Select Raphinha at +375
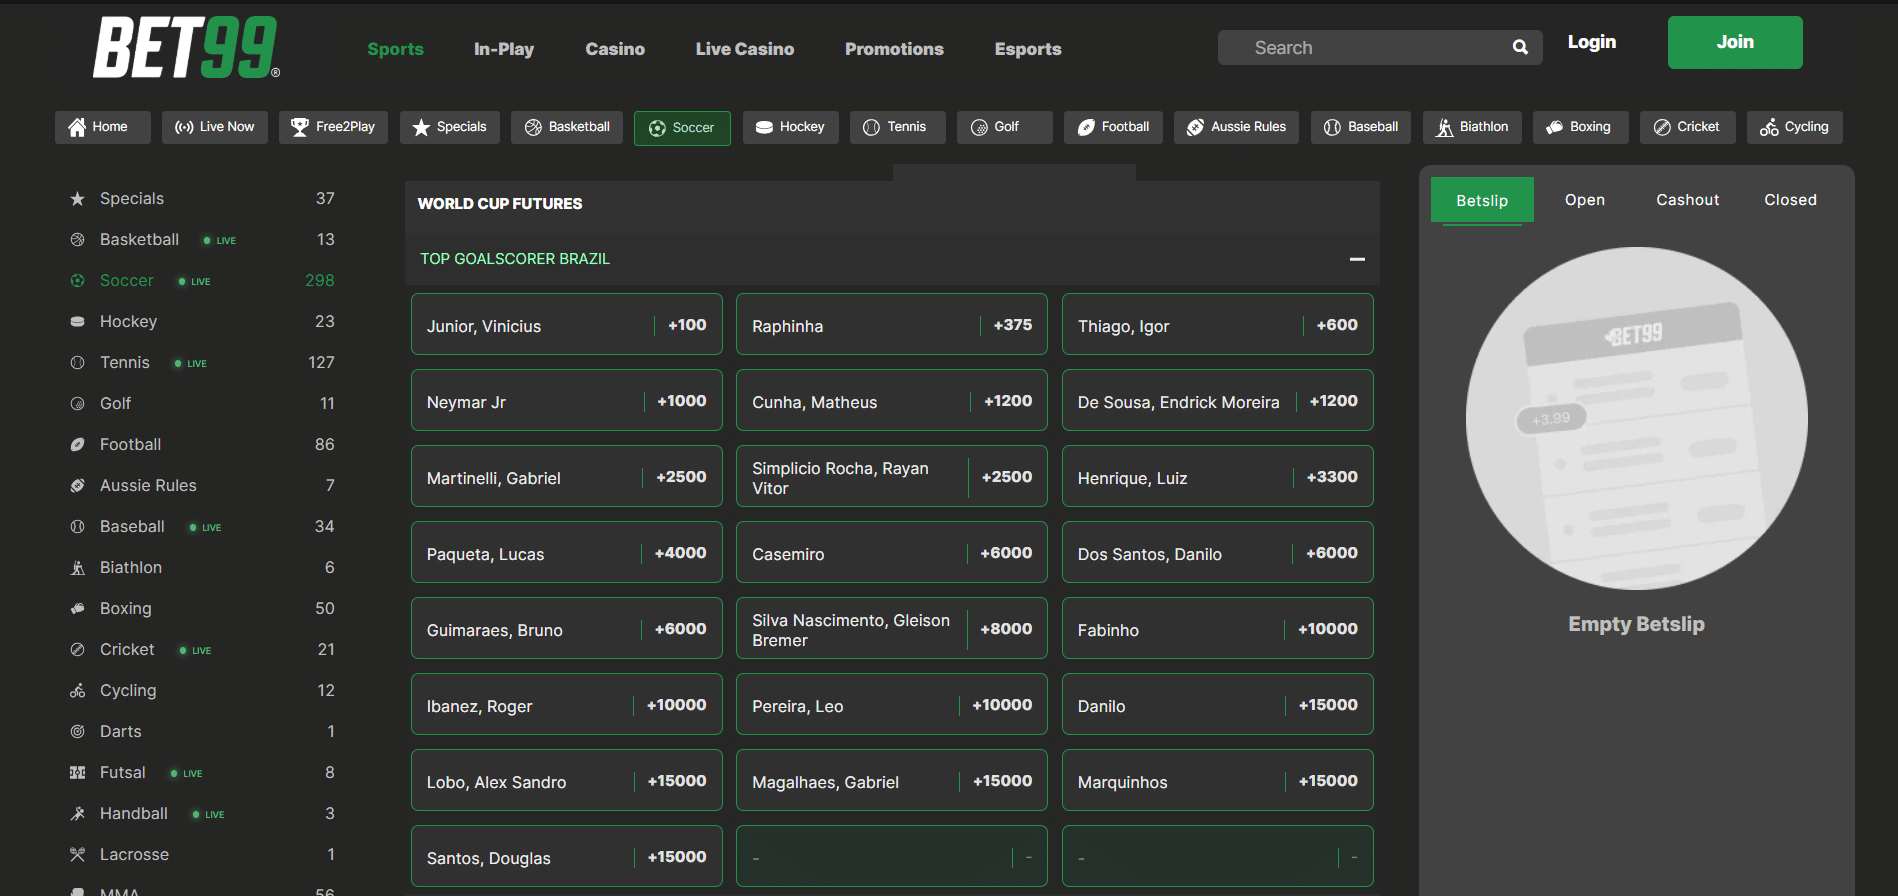 coord(892,324)
